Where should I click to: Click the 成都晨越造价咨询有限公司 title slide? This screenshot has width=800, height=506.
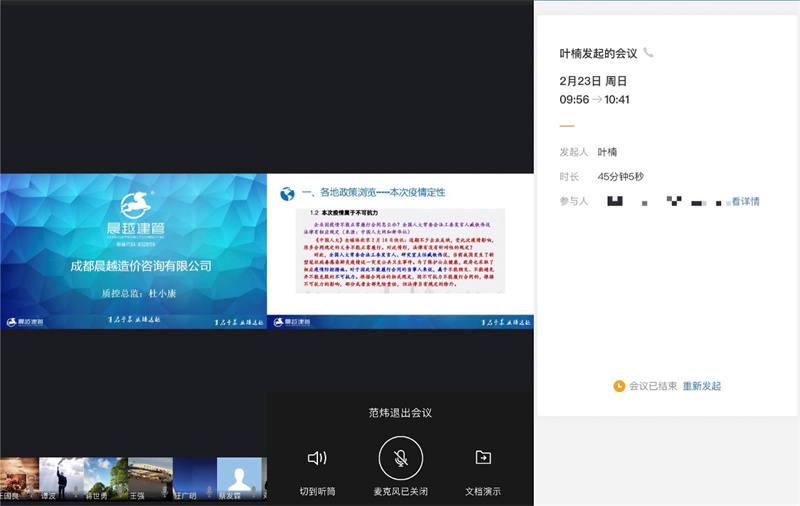[133, 251]
